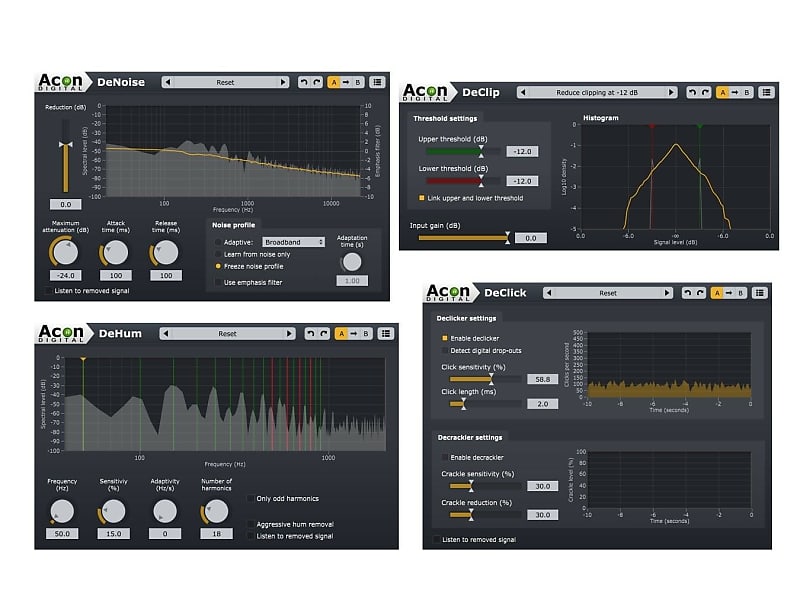Click the redo icon in DeHum
This screenshot has width=800, height=600.
pyautogui.click(x=324, y=335)
